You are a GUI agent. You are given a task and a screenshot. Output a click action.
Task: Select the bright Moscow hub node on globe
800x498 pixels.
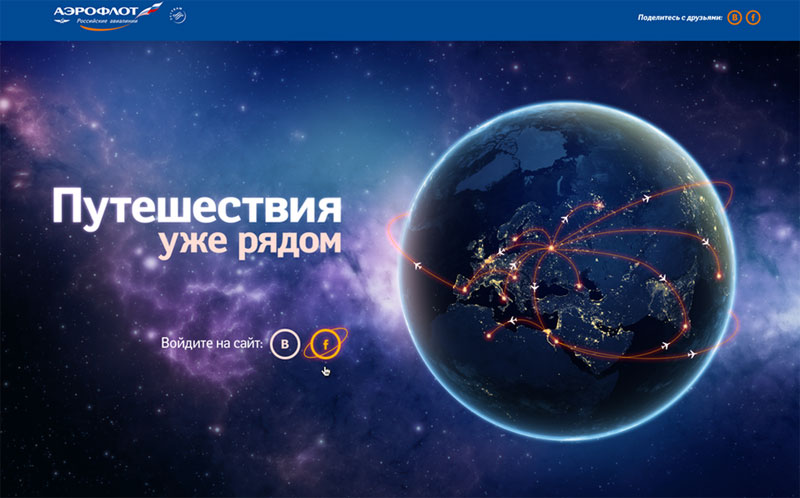pyautogui.click(x=550, y=247)
